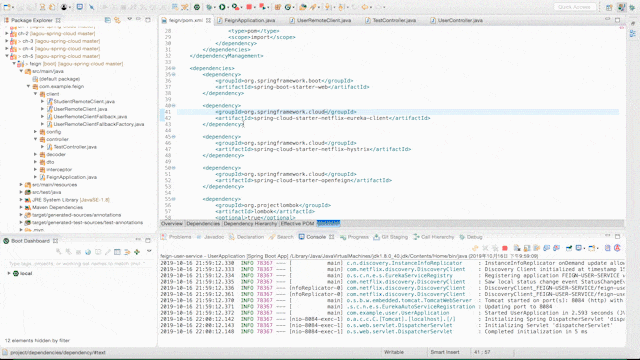
Task: Switch to the feign/pom.xml editor tab
Action: (x=186, y=20)
